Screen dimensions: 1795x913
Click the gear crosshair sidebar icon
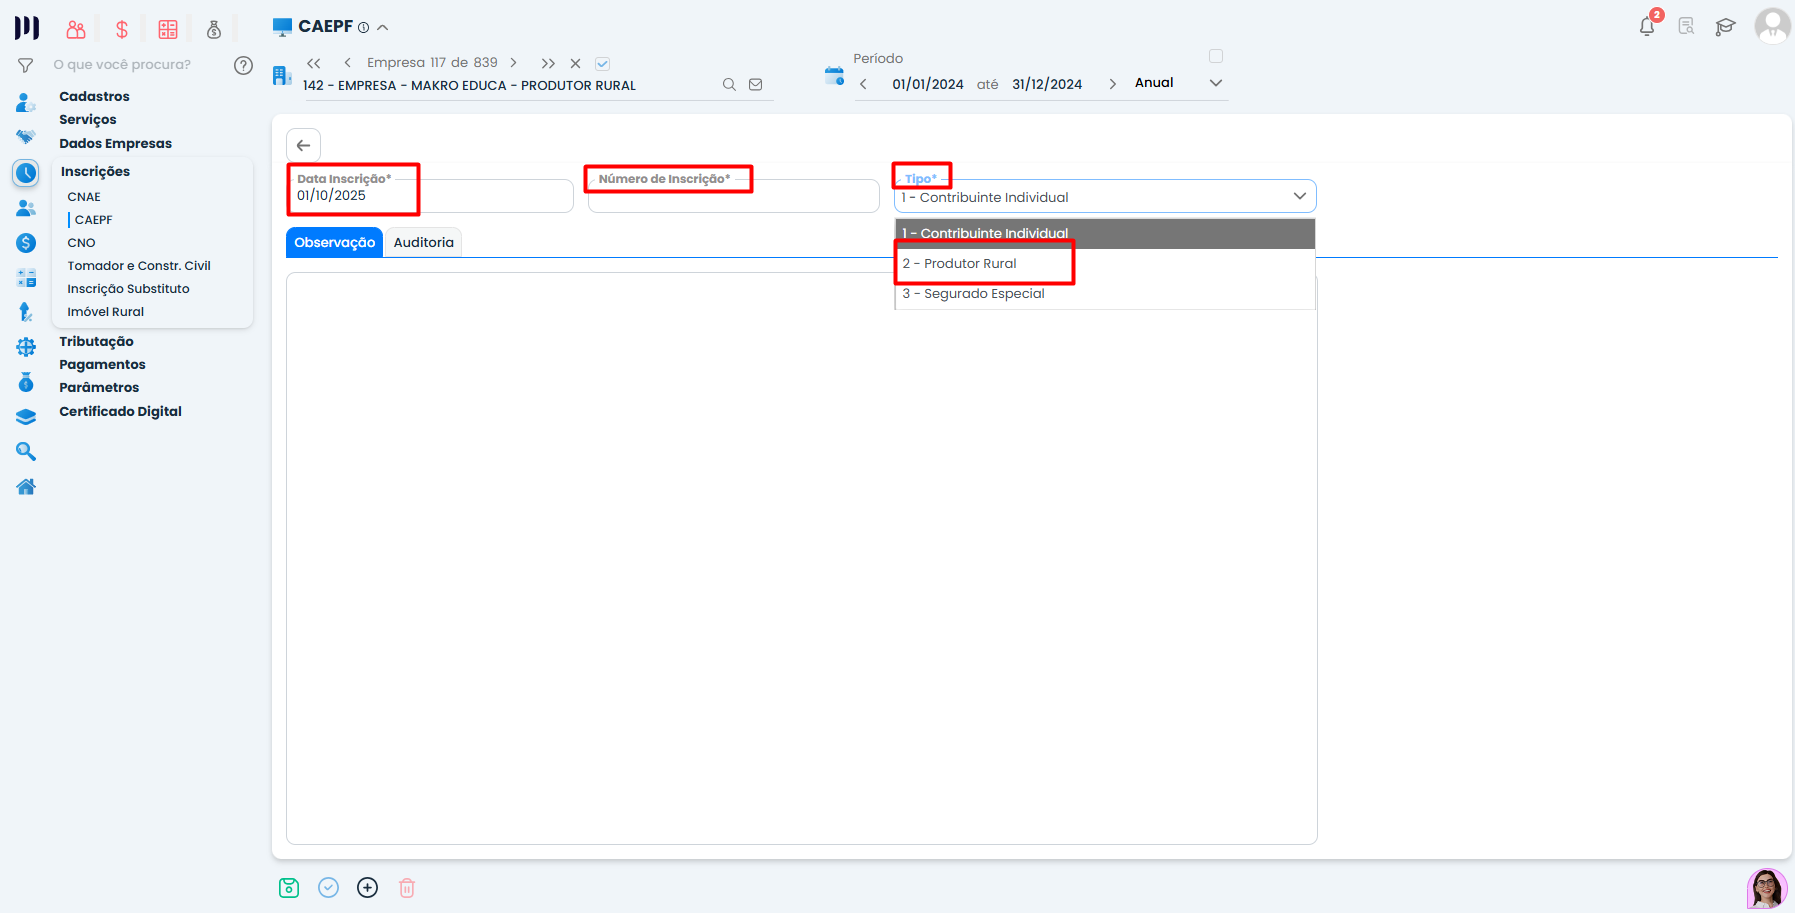pyautogui.click(x=26, y=347)
